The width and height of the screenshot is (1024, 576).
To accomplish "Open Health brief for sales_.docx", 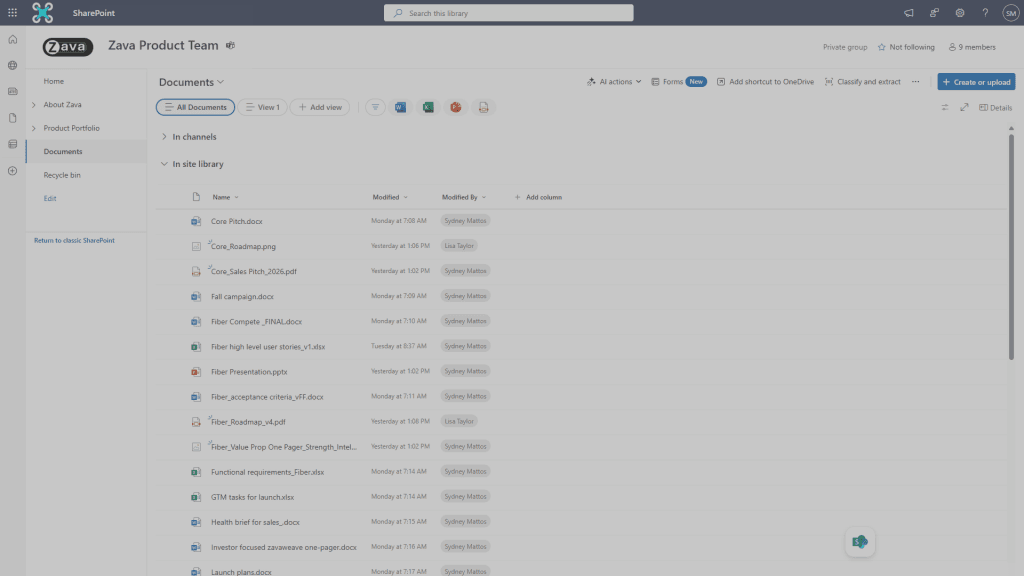I will [255, 522].
